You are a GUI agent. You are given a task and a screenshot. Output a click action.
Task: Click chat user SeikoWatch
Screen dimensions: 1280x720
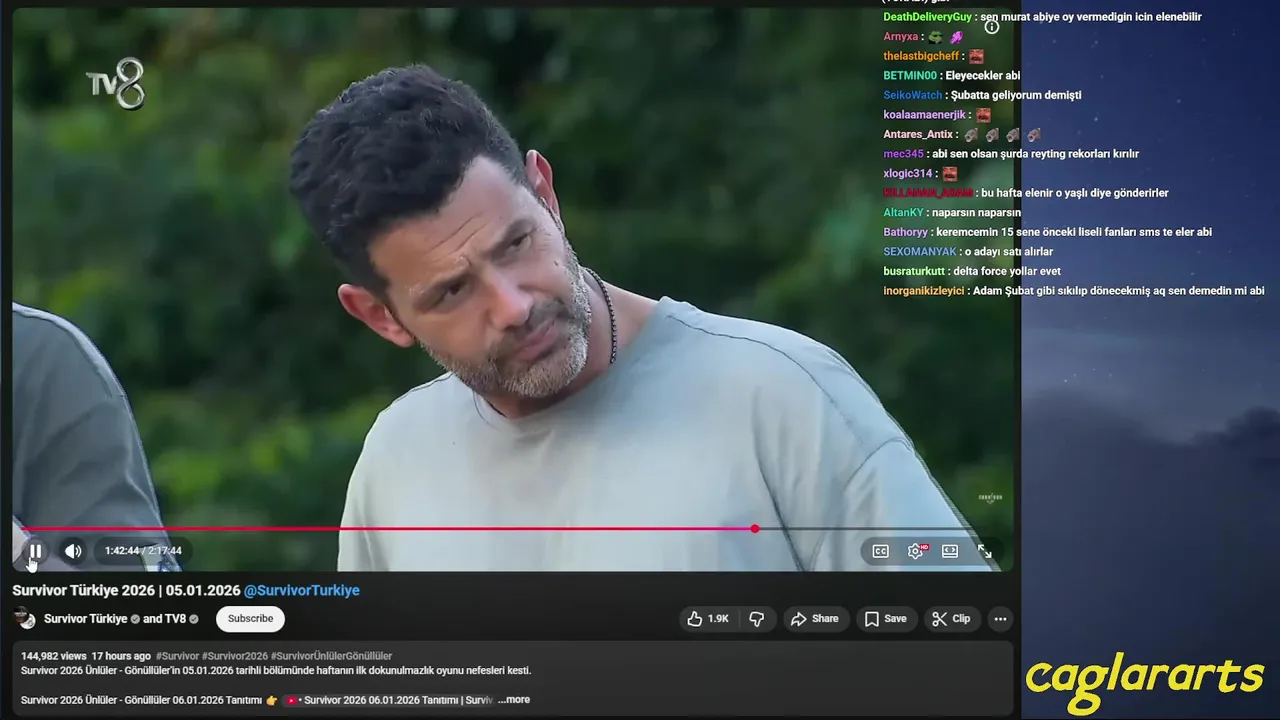click(913, 95)
